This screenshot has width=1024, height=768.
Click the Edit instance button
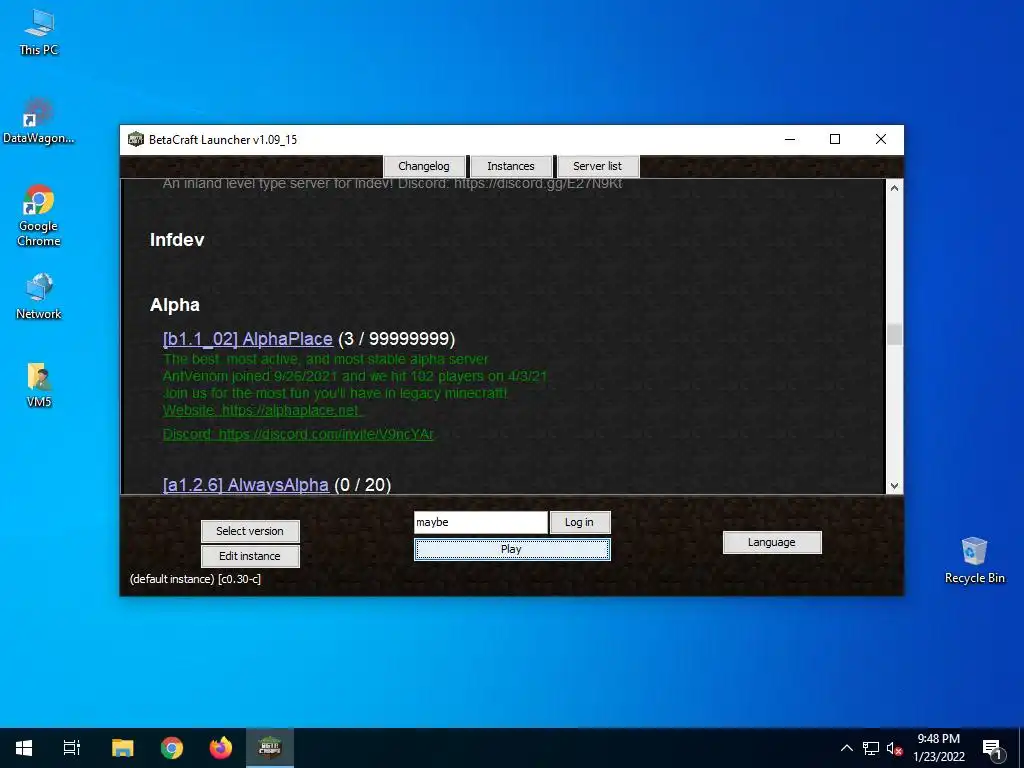click(250, 556)
